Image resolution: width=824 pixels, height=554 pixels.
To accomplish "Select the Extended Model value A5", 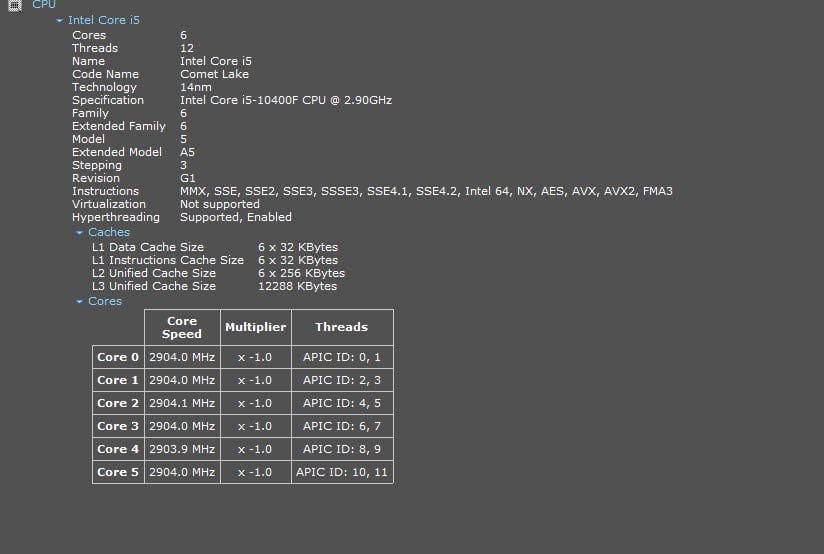I will pos(187,152).
